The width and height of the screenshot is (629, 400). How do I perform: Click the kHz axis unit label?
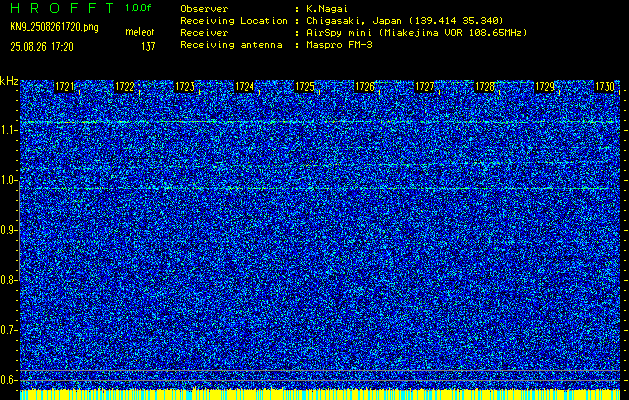click(9, 81)
